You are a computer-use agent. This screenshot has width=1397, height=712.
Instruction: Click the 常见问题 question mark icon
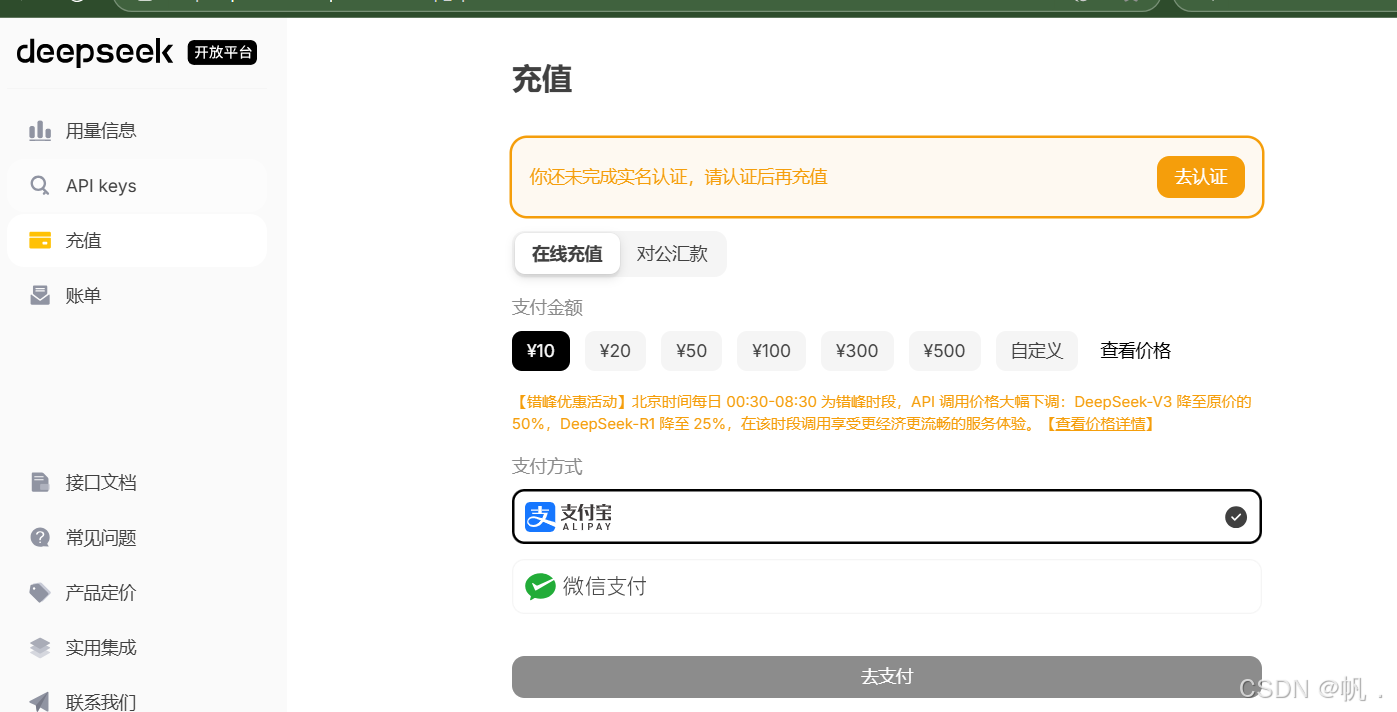coord(40,537)
